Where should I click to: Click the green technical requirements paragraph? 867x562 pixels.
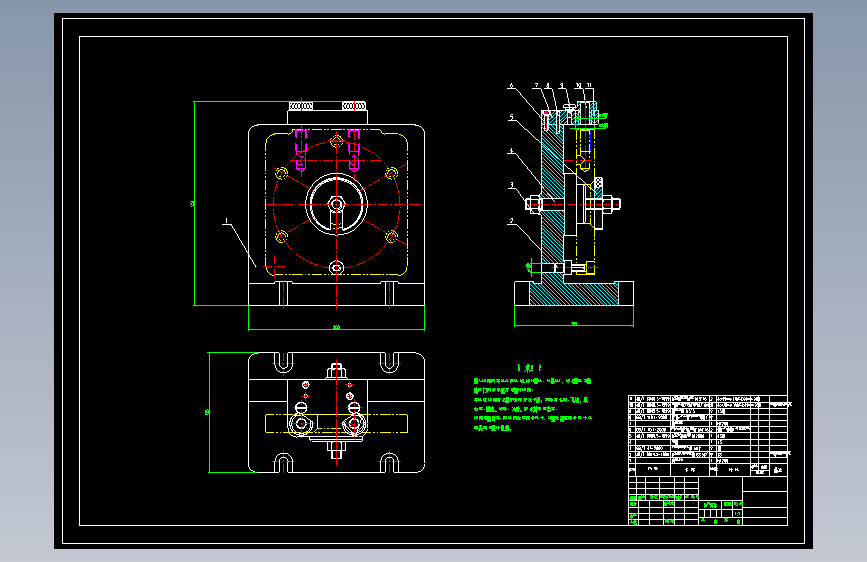pos(532,404)
